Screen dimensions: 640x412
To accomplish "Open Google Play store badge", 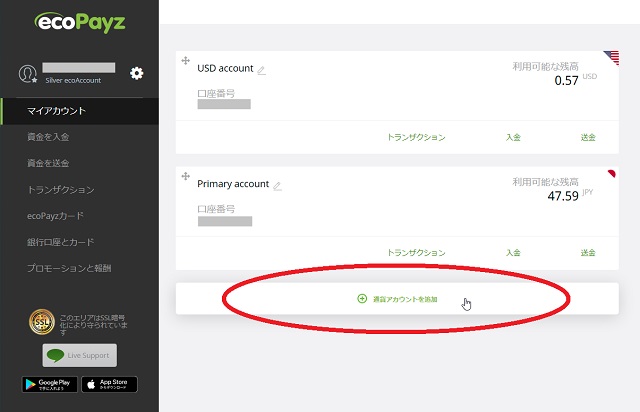I will coord(47,384).
